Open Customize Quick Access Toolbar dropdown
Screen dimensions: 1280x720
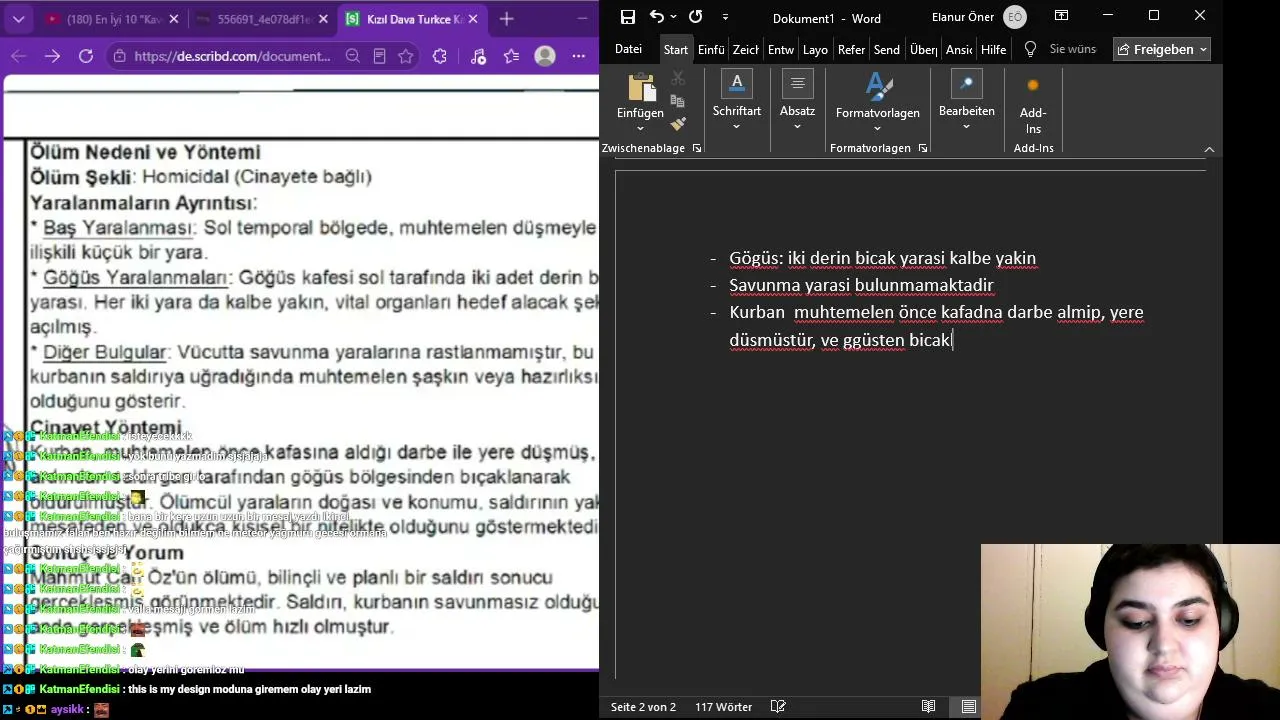click(725, 17)
